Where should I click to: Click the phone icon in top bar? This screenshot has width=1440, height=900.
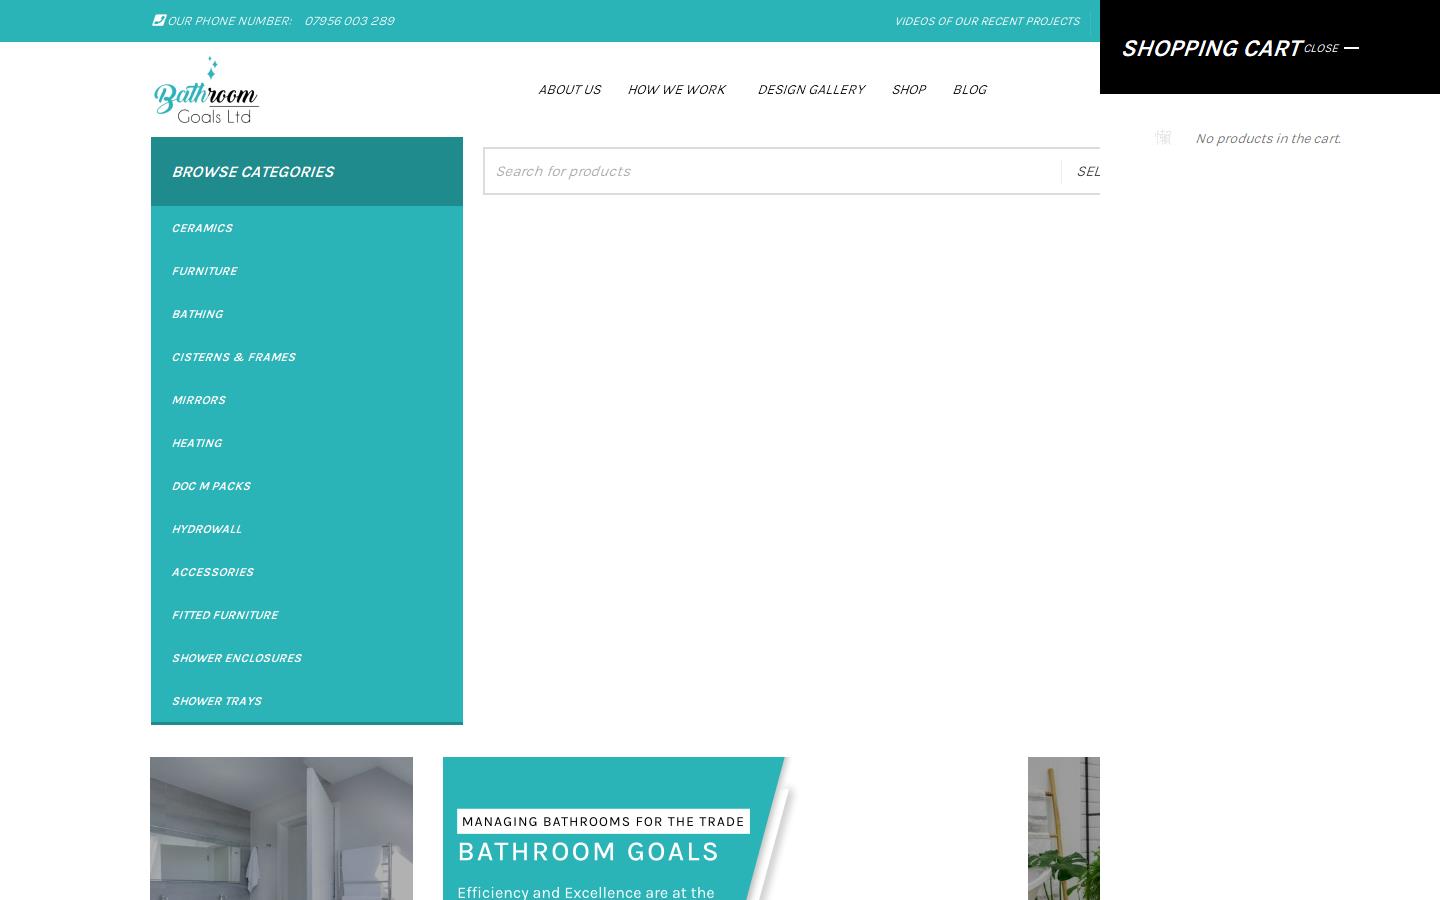[x=158, y=20]
